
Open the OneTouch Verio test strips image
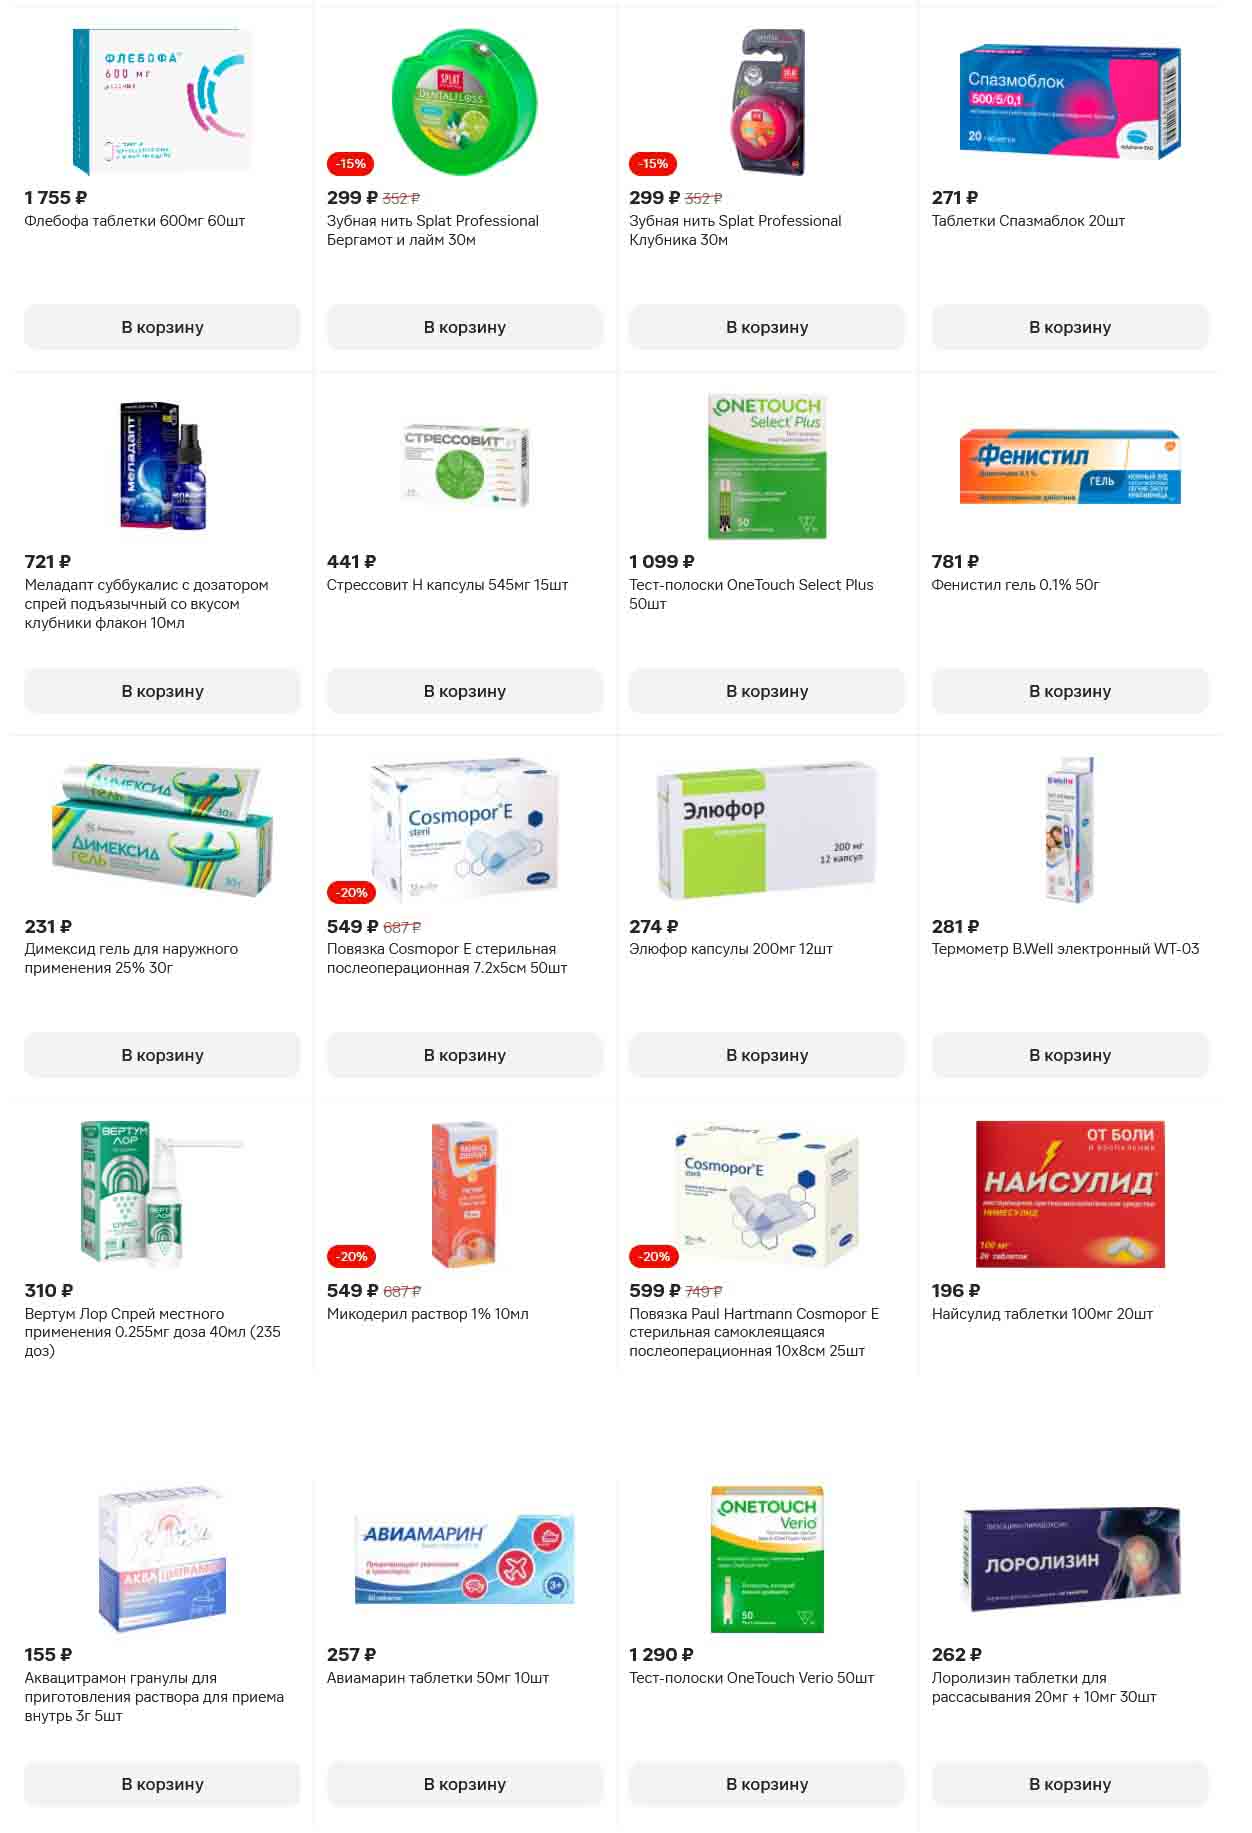pos(767,1558)
